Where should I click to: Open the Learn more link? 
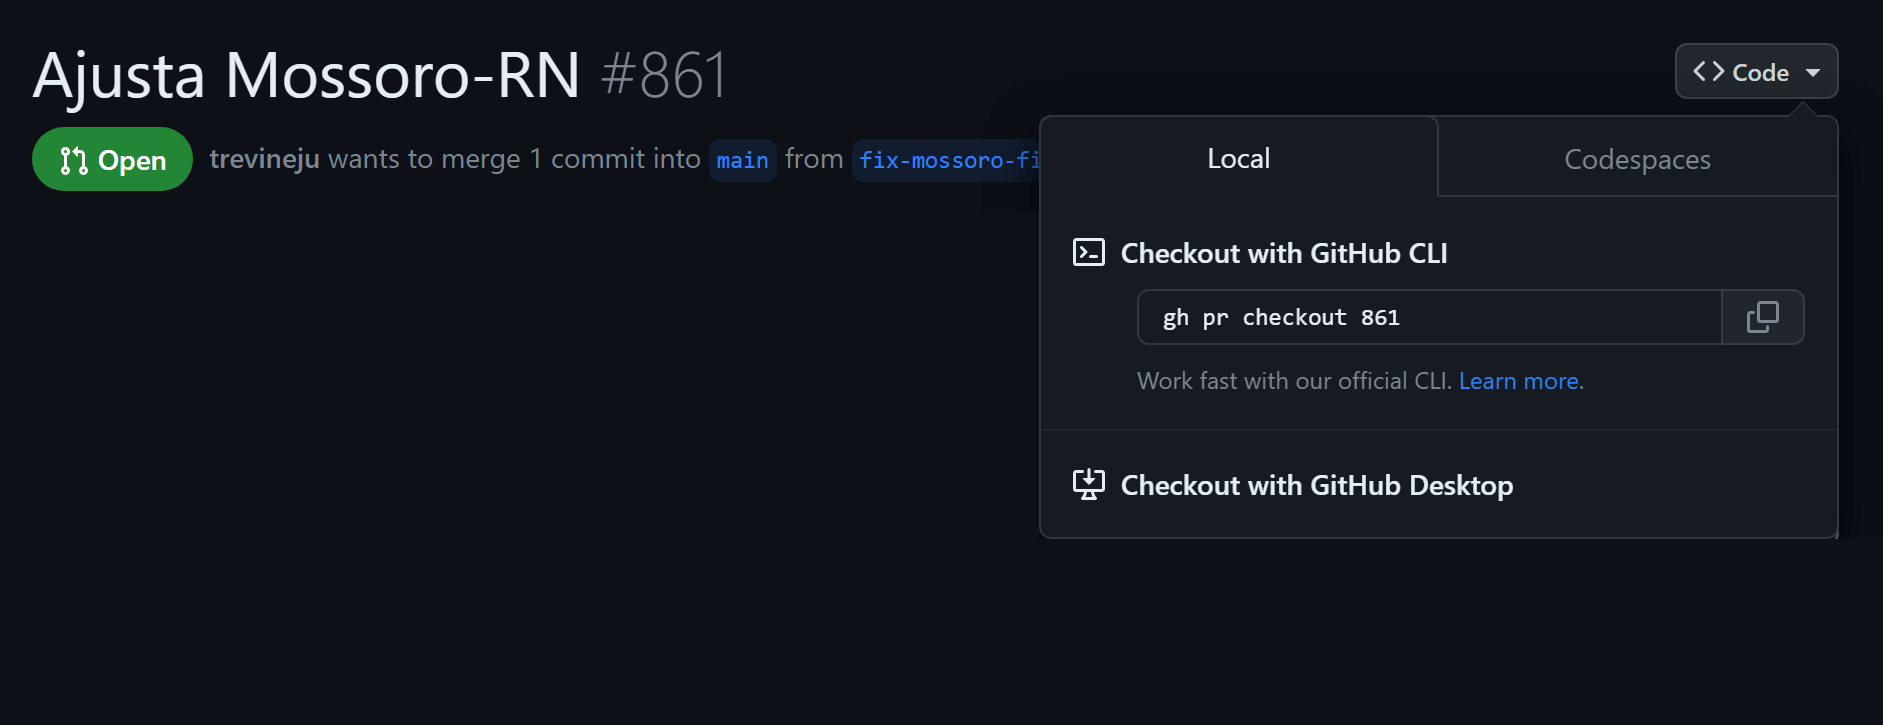(x=1518, y=381)
